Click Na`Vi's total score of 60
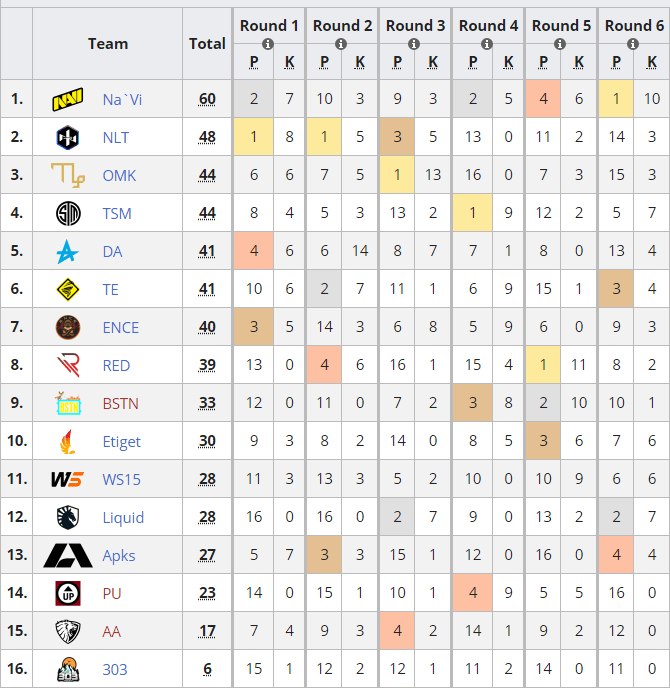The width and height of the screenshot is (670, 692). (207, 100)
